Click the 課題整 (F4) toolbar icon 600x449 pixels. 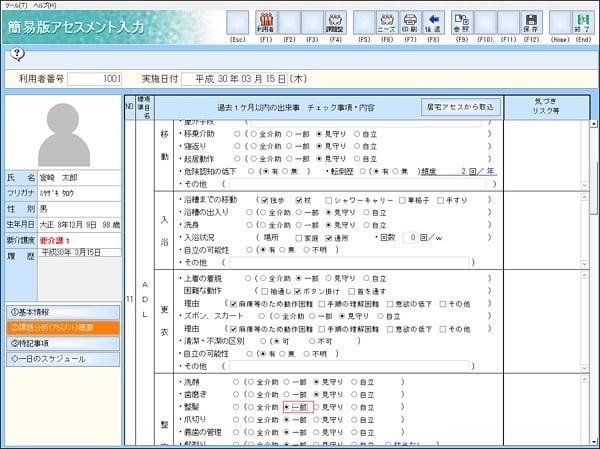click(336, 23)
